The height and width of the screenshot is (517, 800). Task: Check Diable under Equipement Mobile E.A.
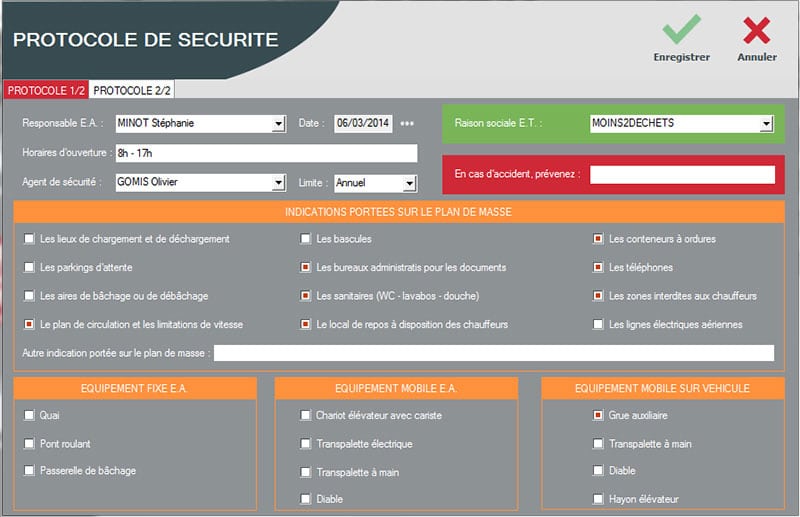pos(306,499)
